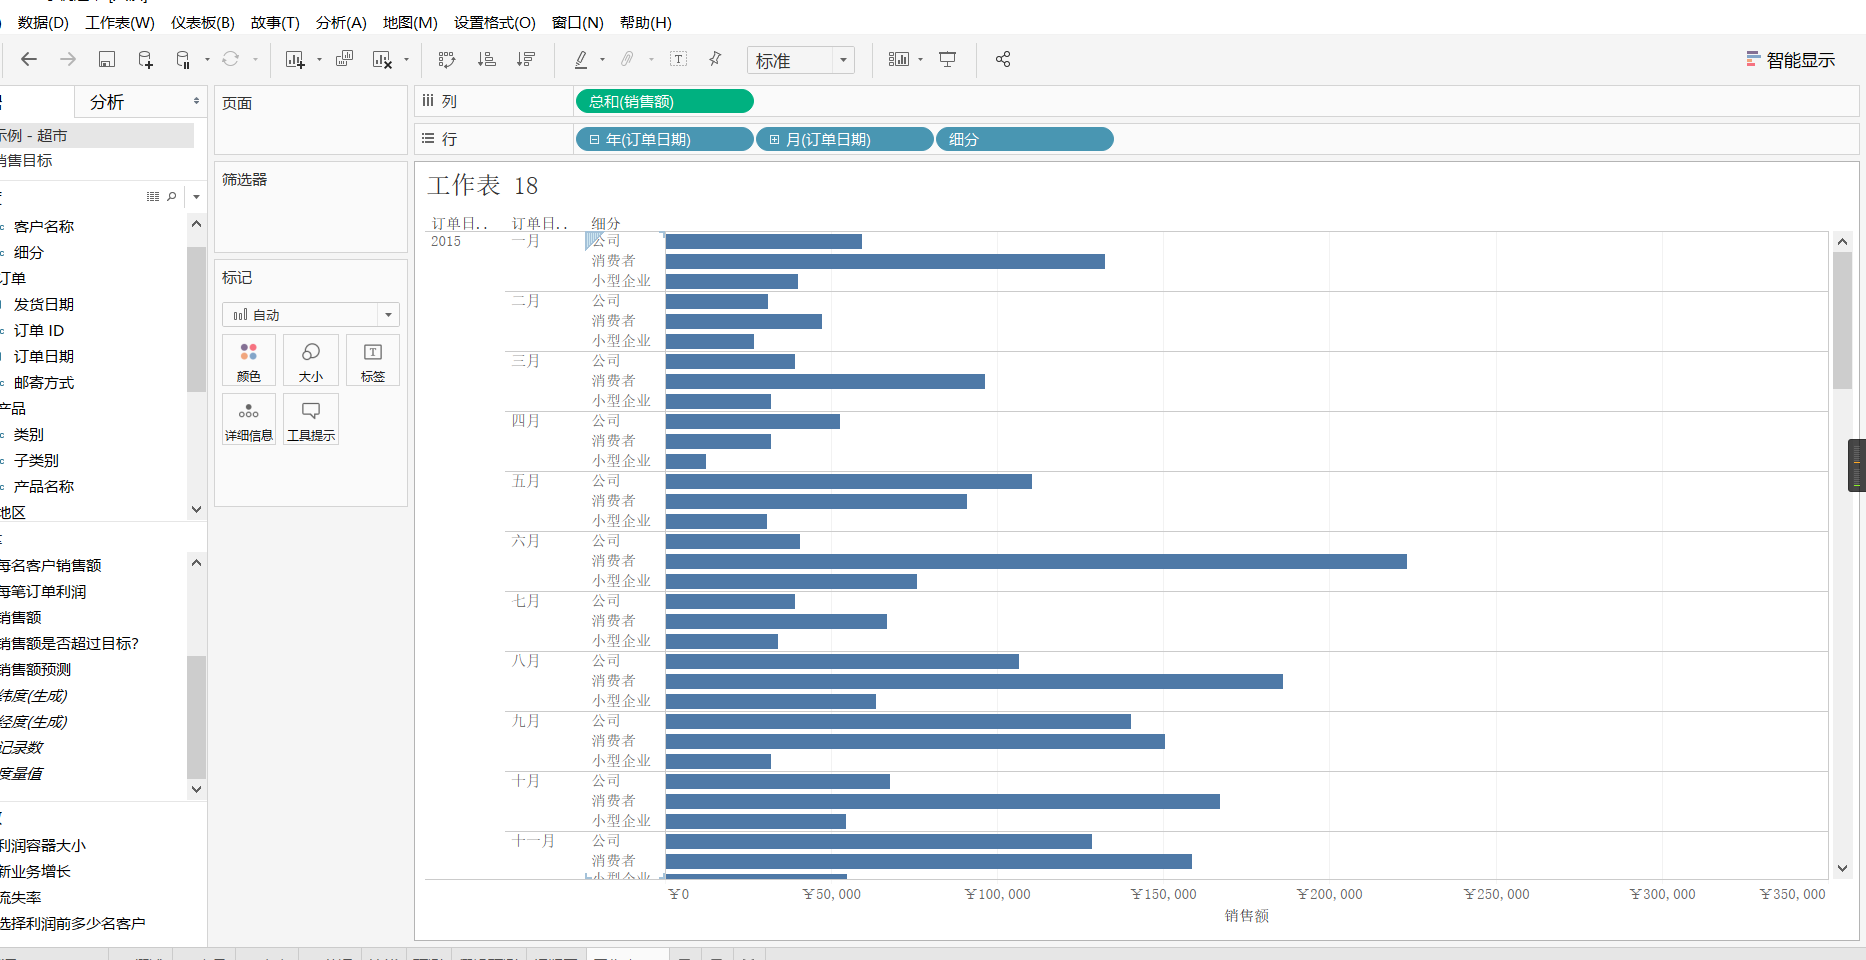Click the share workbook icon

coord(1003,60)
